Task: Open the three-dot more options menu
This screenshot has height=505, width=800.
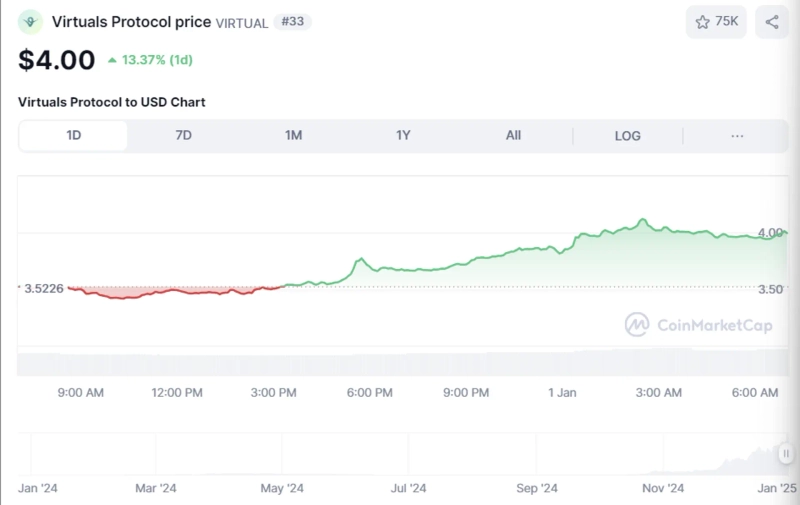Action: coord(737,136)
